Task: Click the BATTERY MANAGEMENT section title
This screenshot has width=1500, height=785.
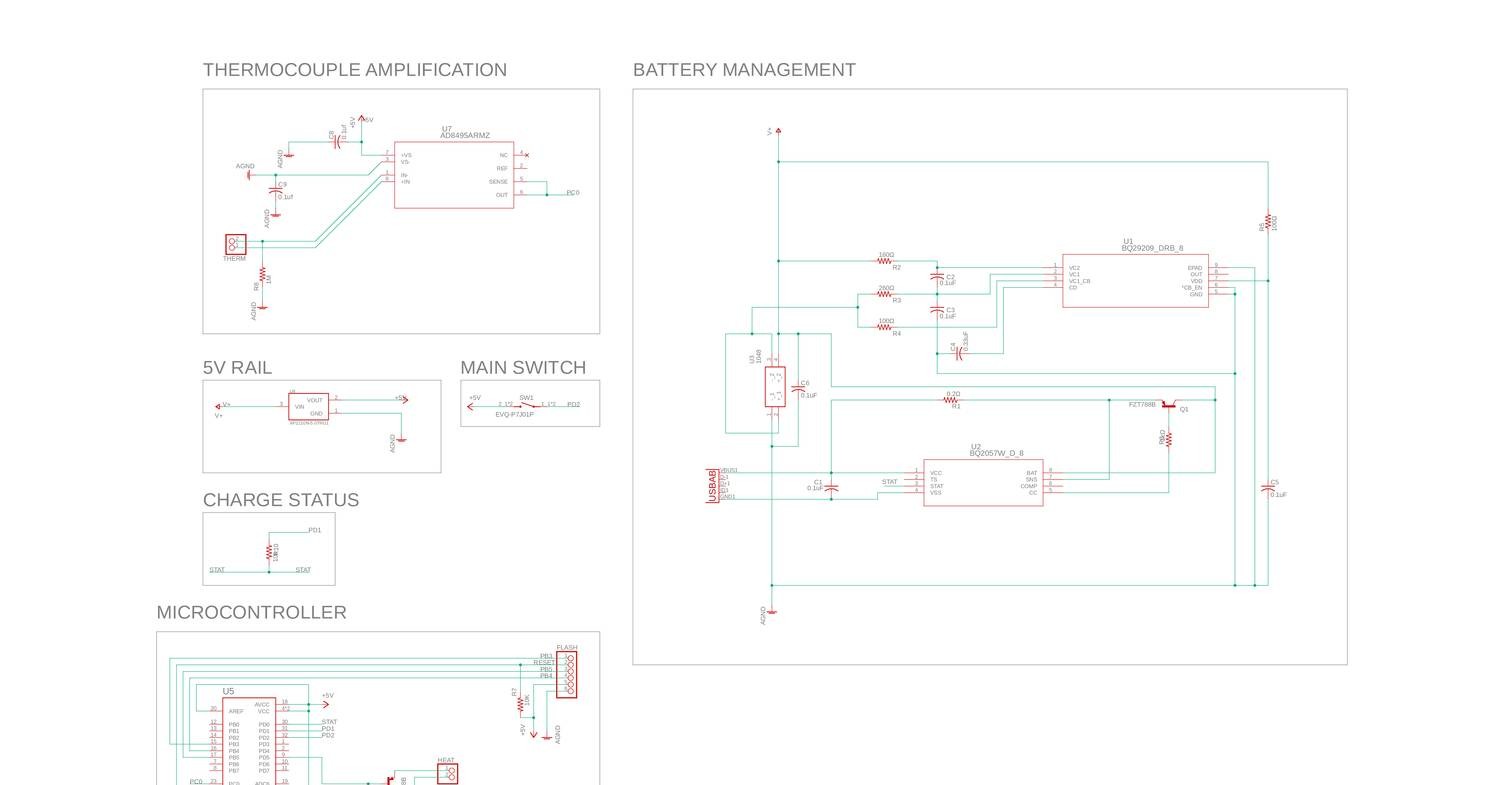Action: [744, 70]
